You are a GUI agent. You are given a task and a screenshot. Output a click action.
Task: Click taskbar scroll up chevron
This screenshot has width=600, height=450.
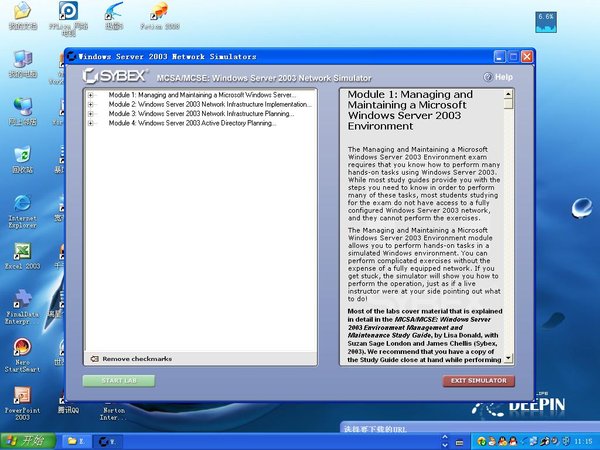[445, 437]
